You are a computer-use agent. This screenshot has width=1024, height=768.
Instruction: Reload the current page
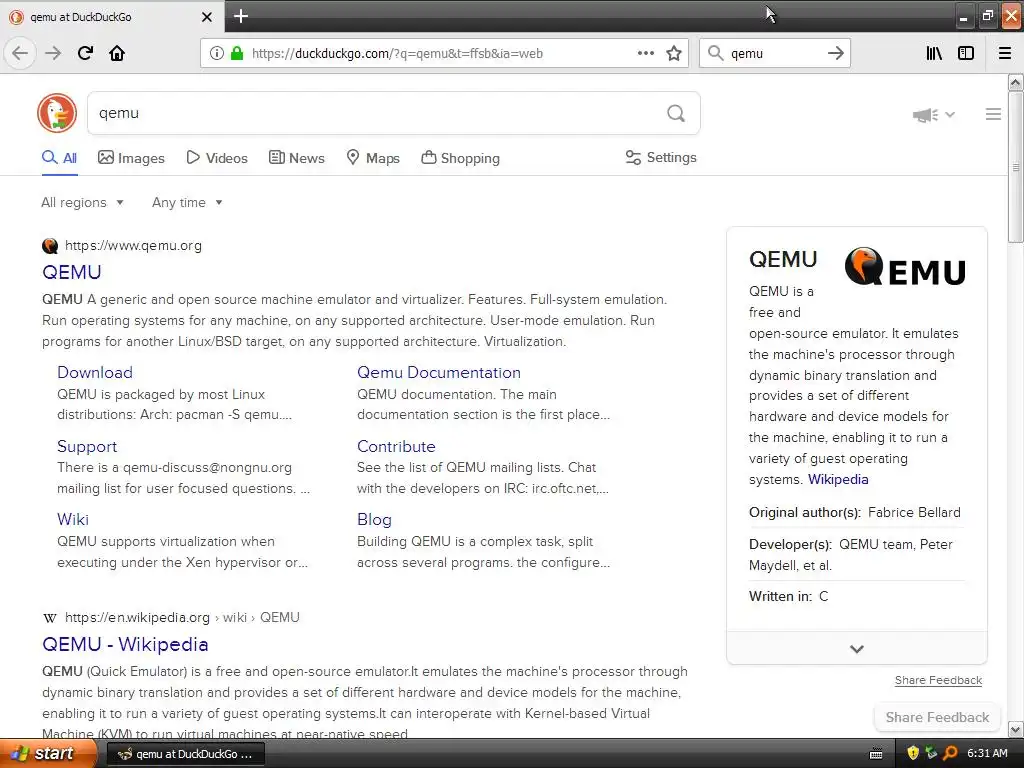(85, 53)
